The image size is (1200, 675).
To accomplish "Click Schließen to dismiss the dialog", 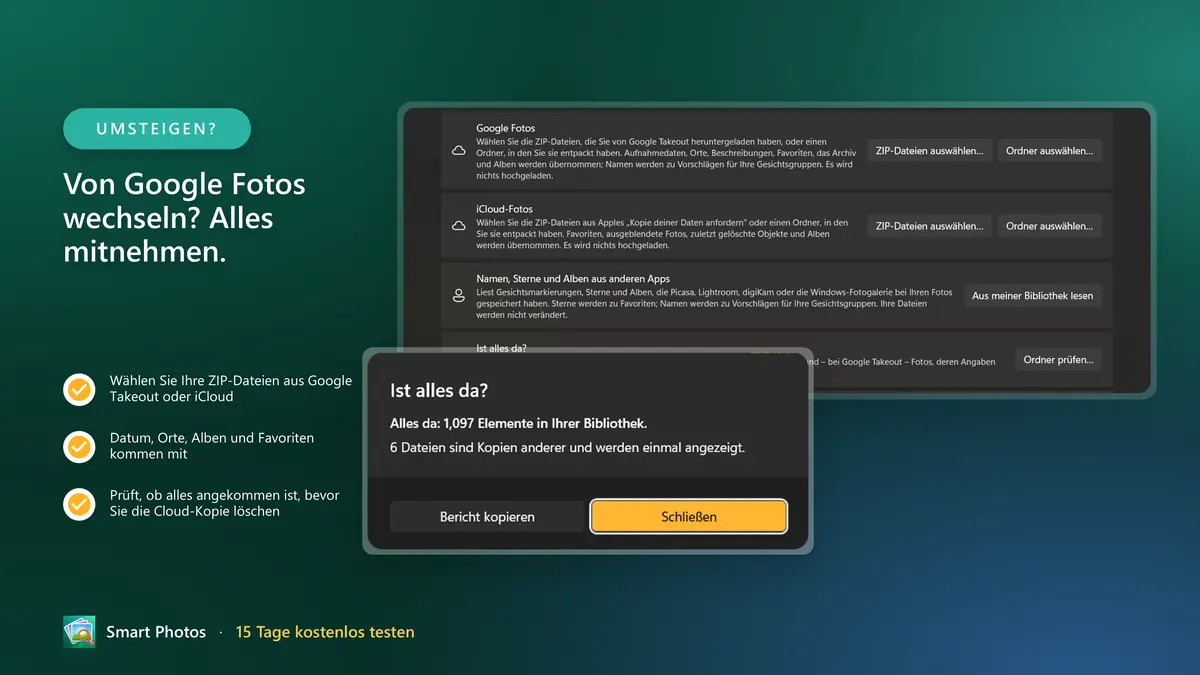I will (x=689, y=517).
